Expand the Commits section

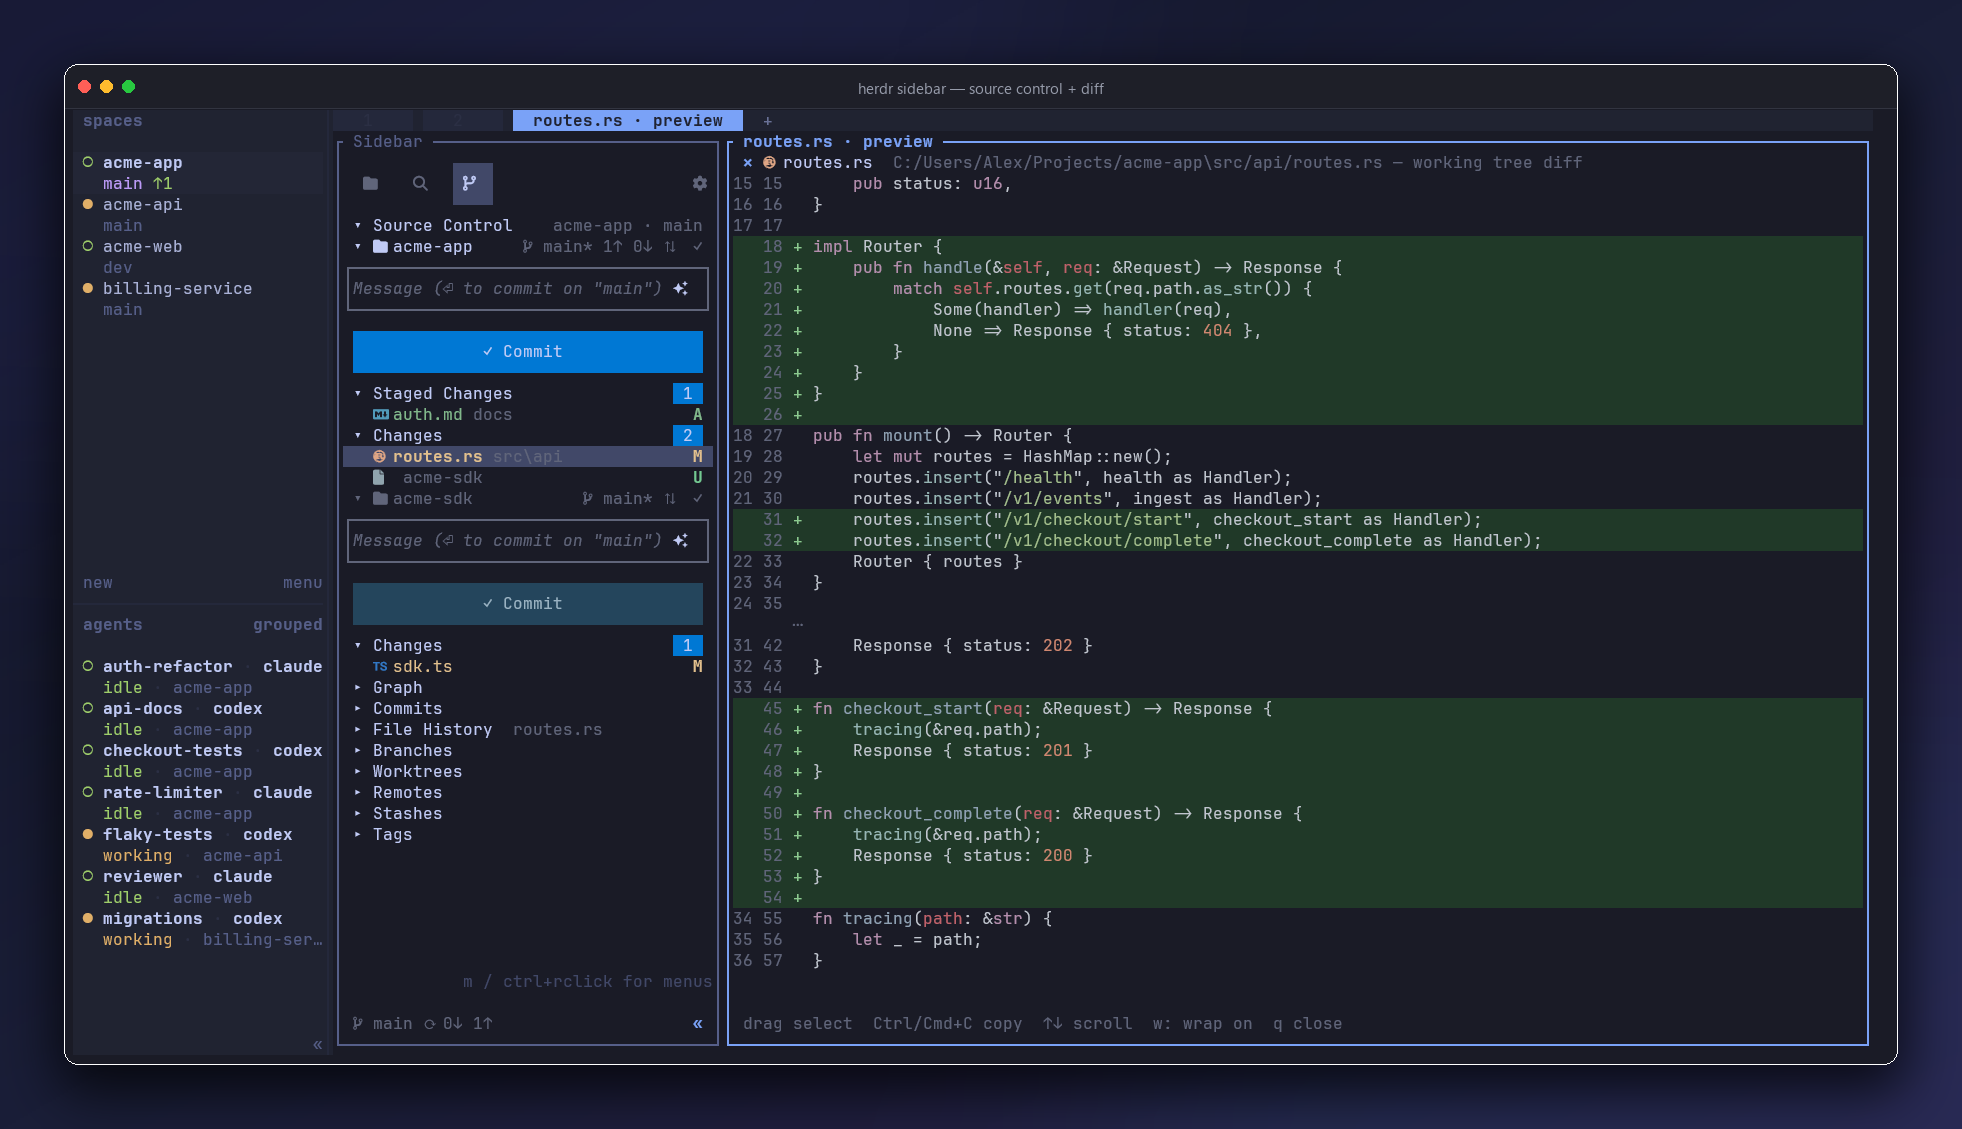click(358, 709)
